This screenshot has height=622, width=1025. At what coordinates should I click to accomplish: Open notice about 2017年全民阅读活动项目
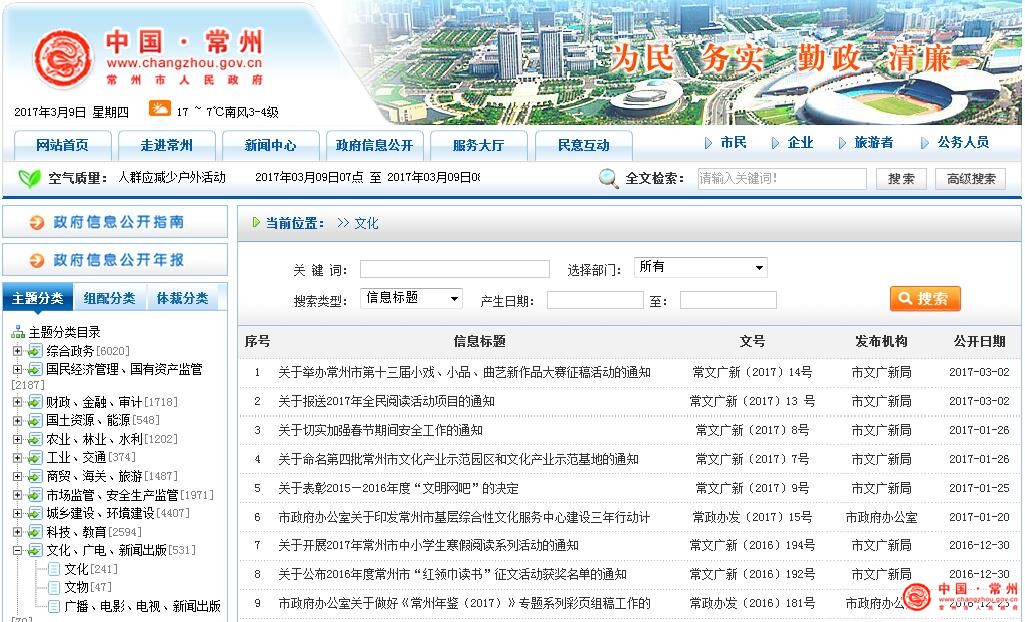[386, 401]
